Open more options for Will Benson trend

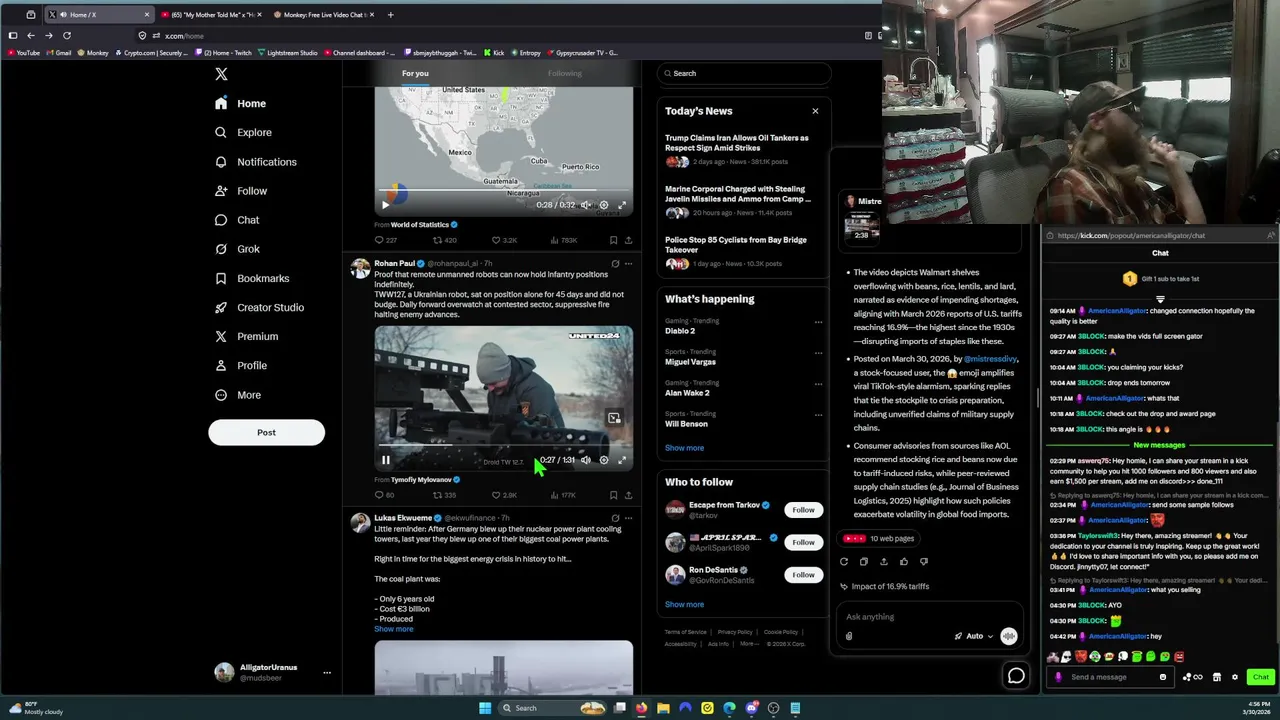pyautogui.click(x=818, y=415)
